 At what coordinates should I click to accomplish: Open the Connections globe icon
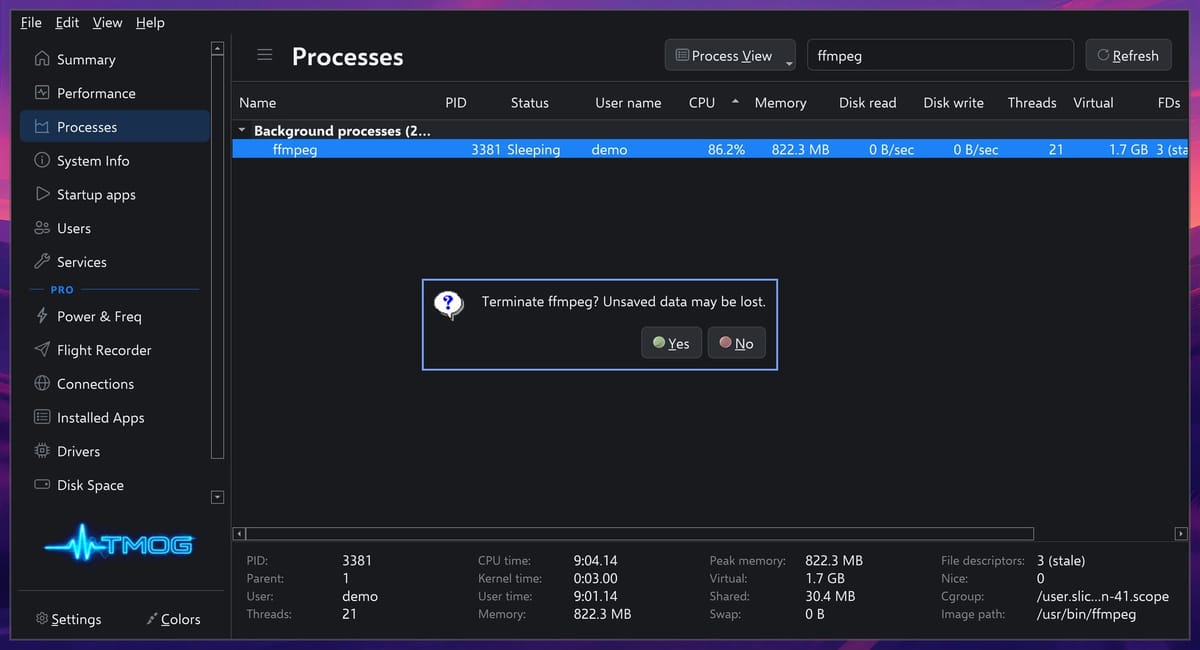pos(41,384)
